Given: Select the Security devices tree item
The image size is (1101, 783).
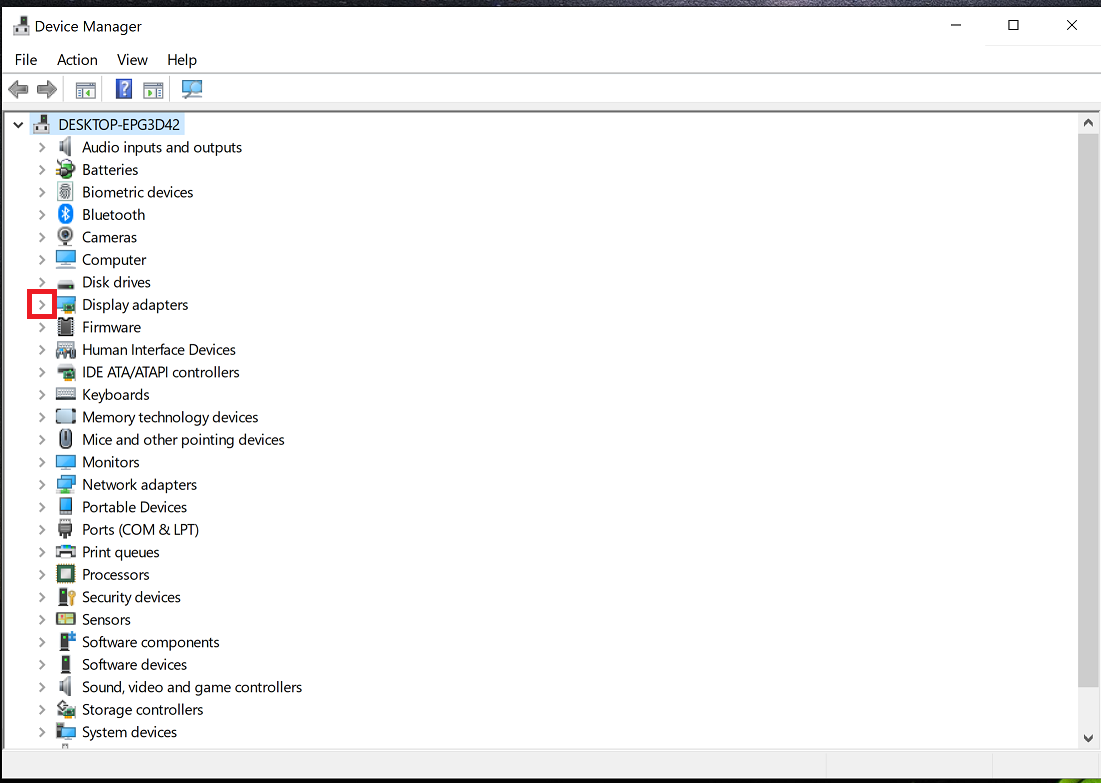Looking at the screenshot, I should click(x=131, y=597).
